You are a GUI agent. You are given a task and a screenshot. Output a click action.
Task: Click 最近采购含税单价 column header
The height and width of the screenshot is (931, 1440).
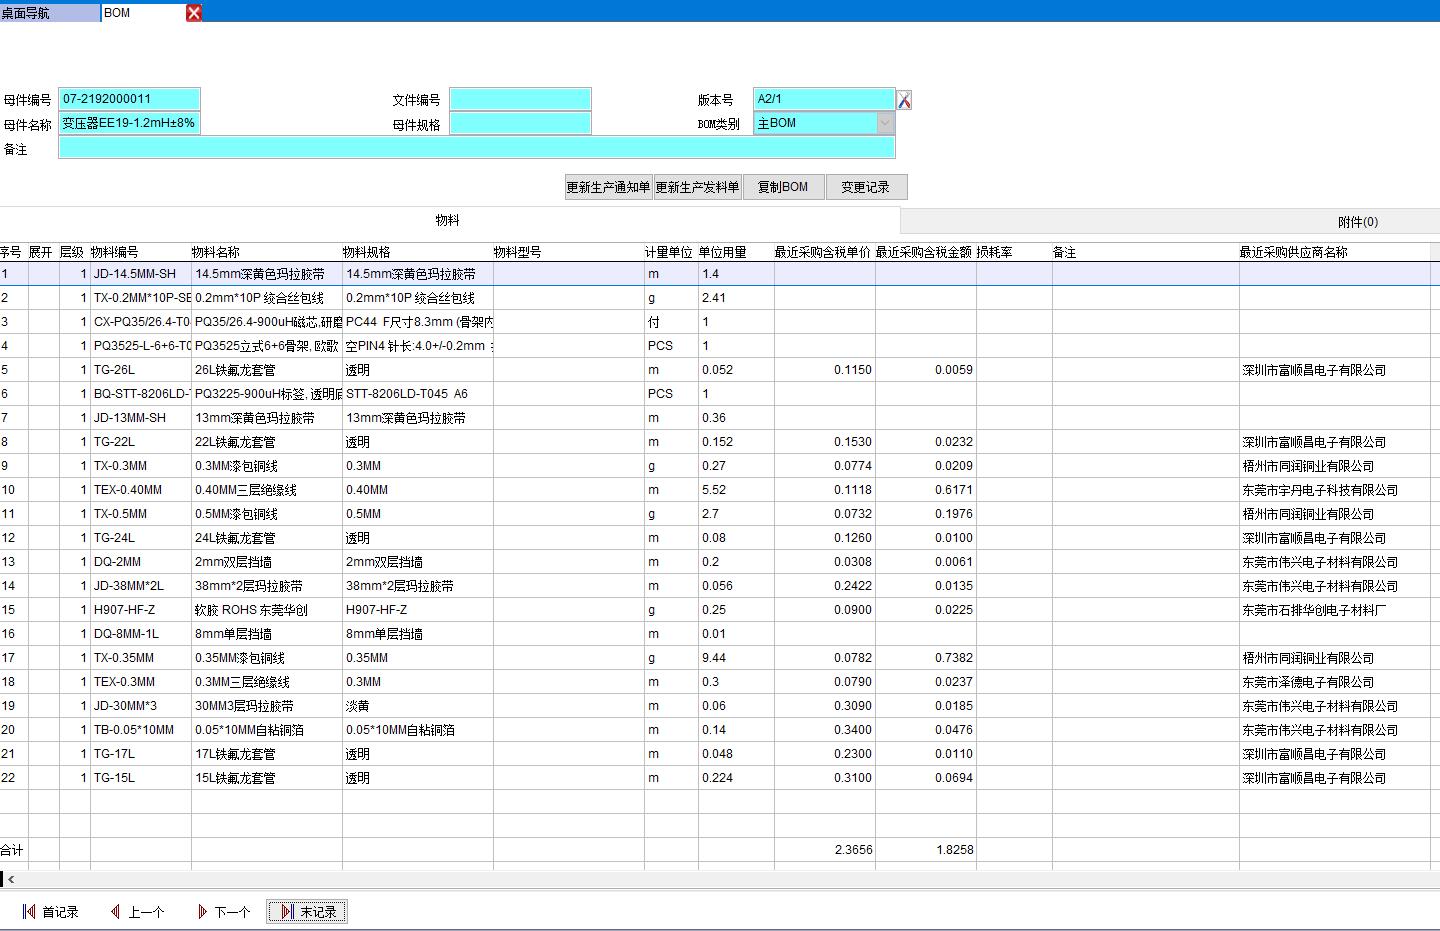[x=822, y=252]
